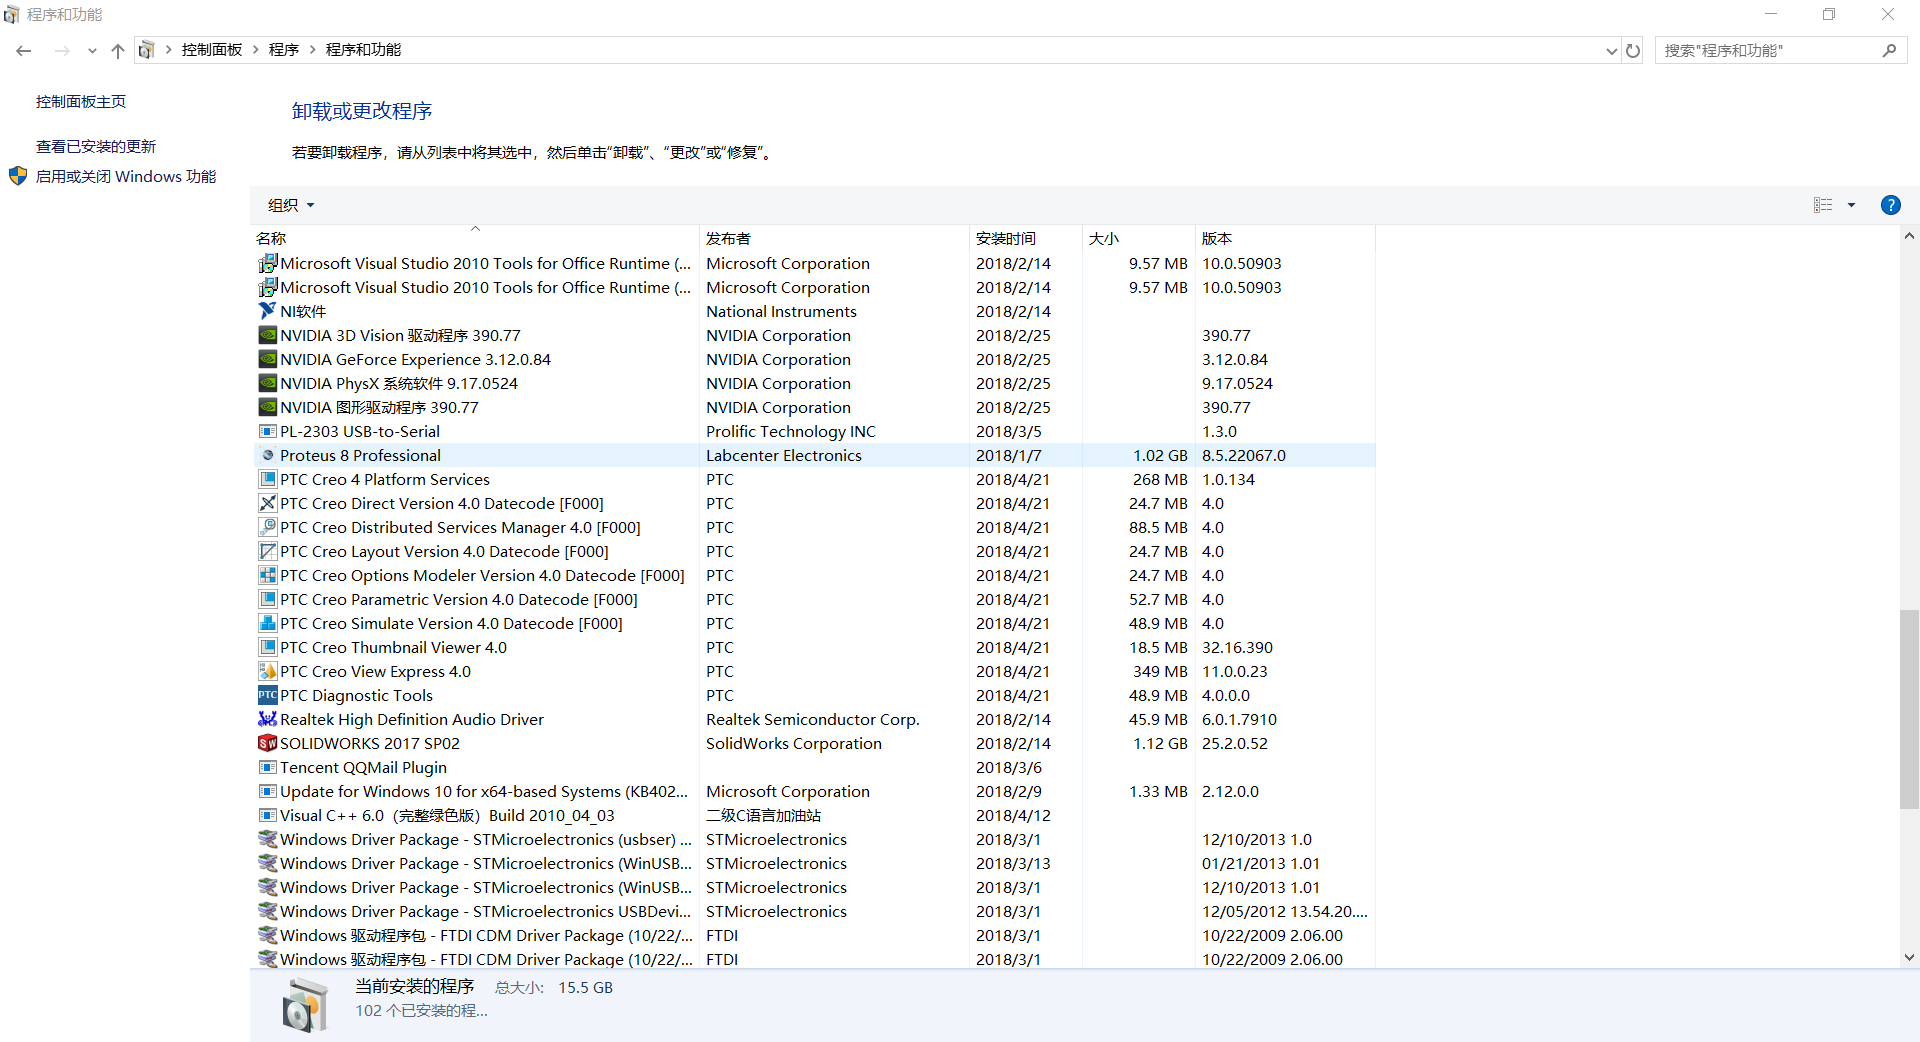Click size 1.12 GB cell
The height and width of the screenshot is (1042, 1920).
[1160, 743]
